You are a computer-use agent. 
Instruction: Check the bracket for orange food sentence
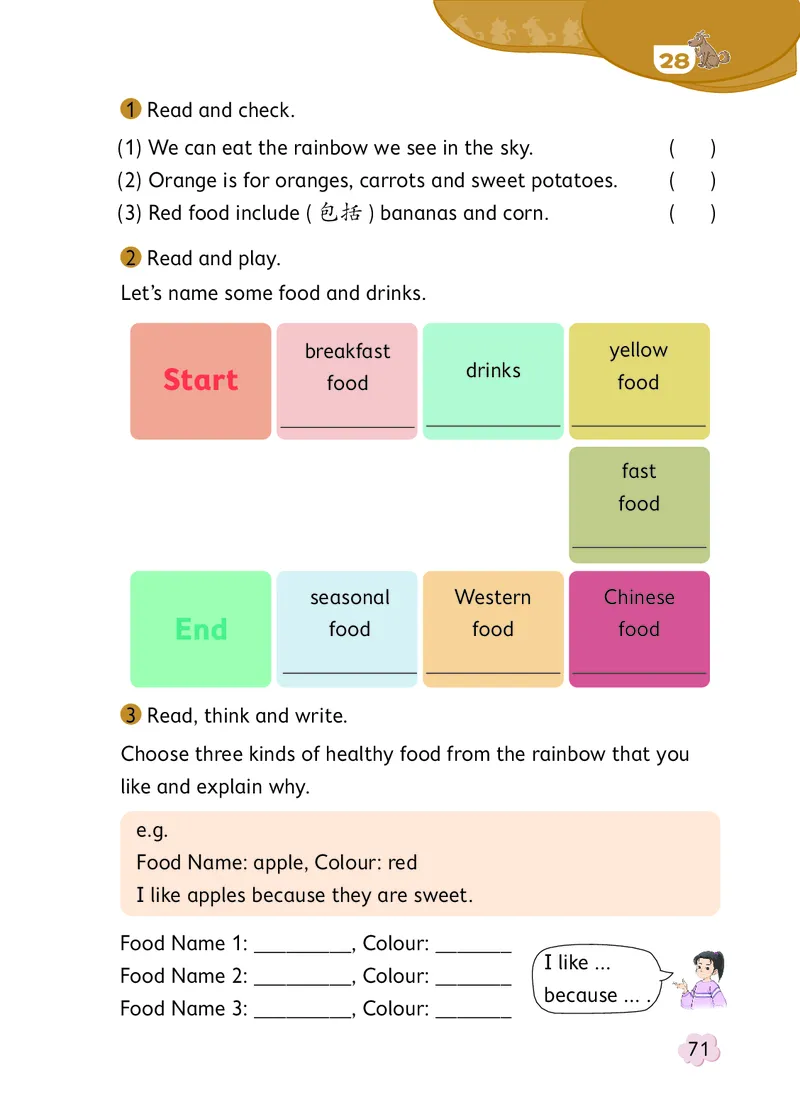(692, 181)
